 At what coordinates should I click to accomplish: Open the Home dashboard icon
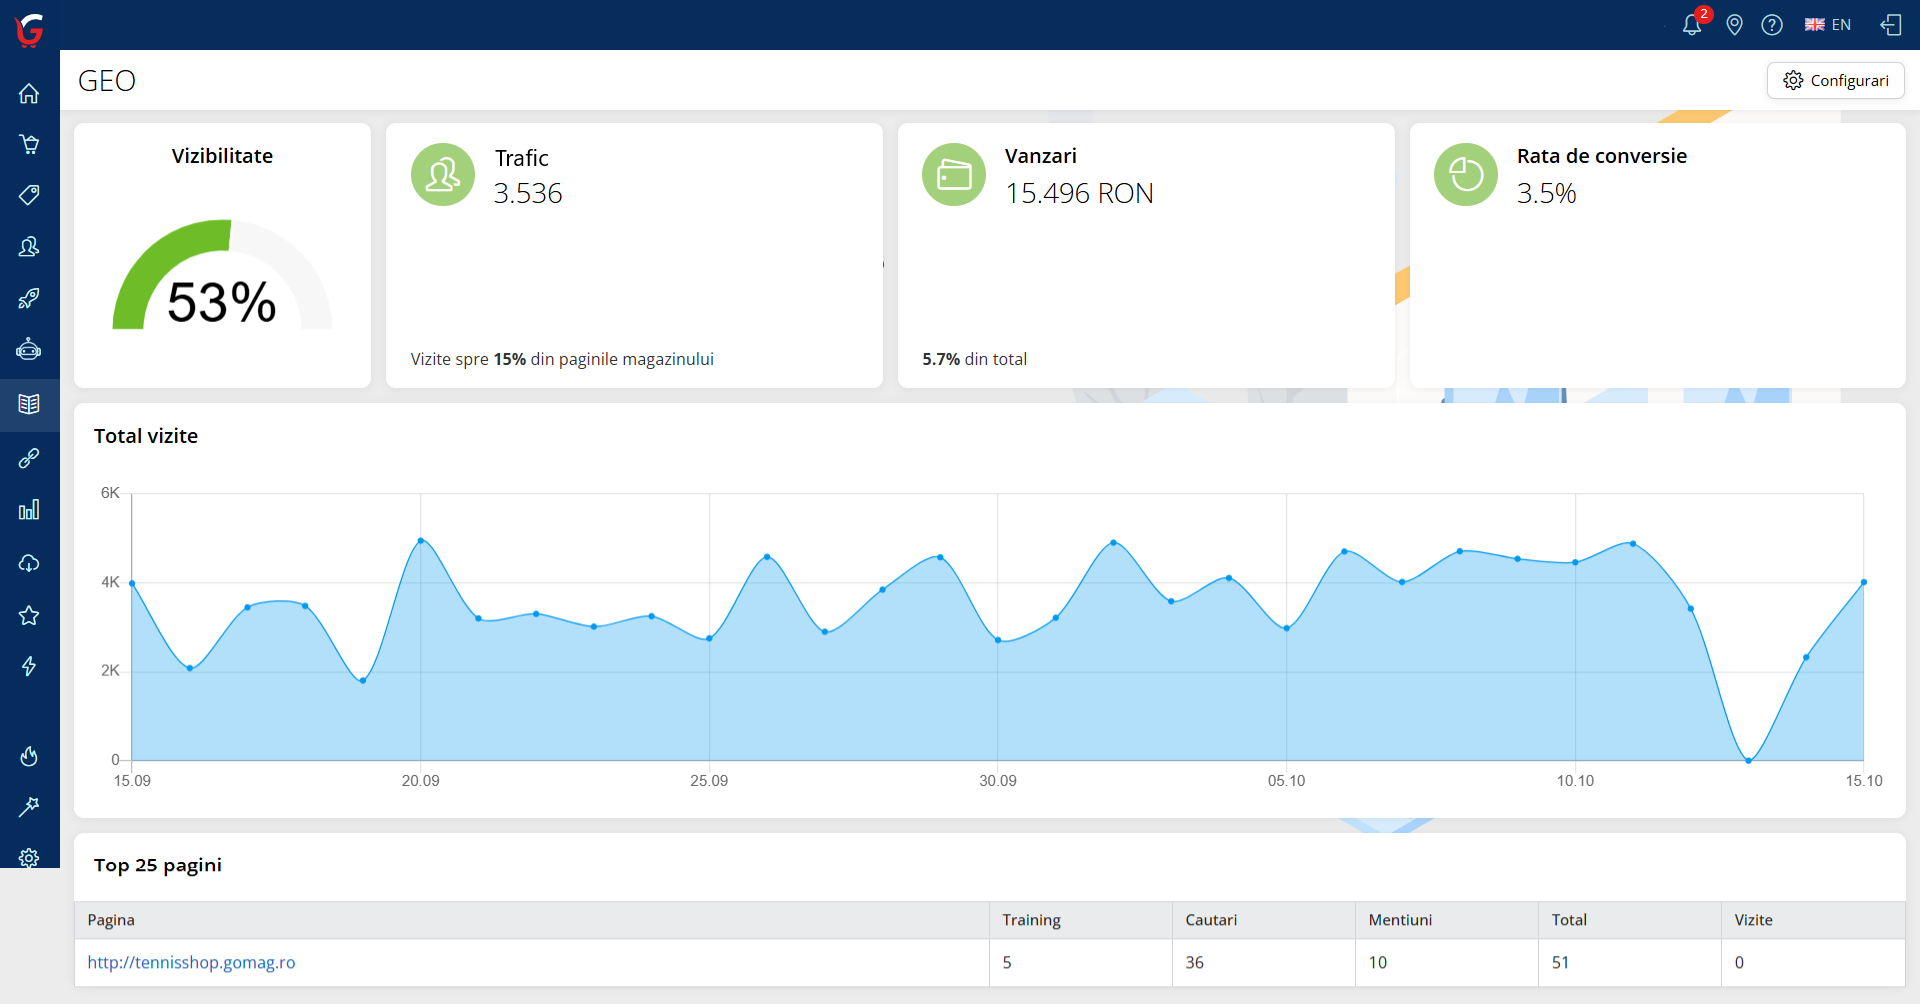tap(29, 93)
